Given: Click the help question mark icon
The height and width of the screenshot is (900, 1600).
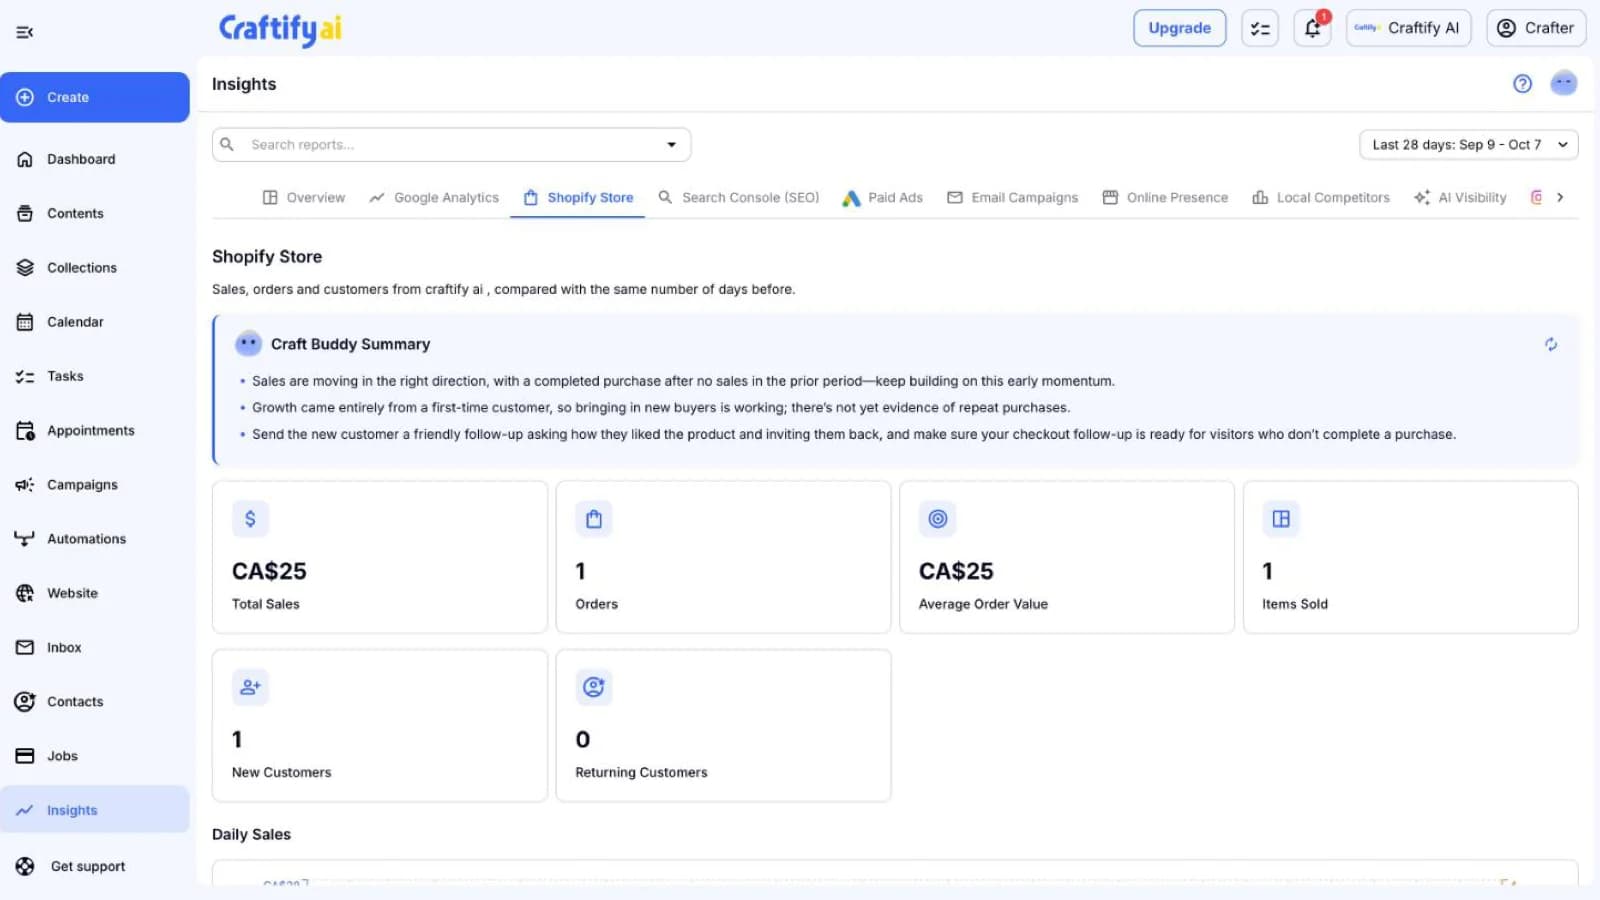Looking at the screenshot, I should click(x=1522, y=84).
